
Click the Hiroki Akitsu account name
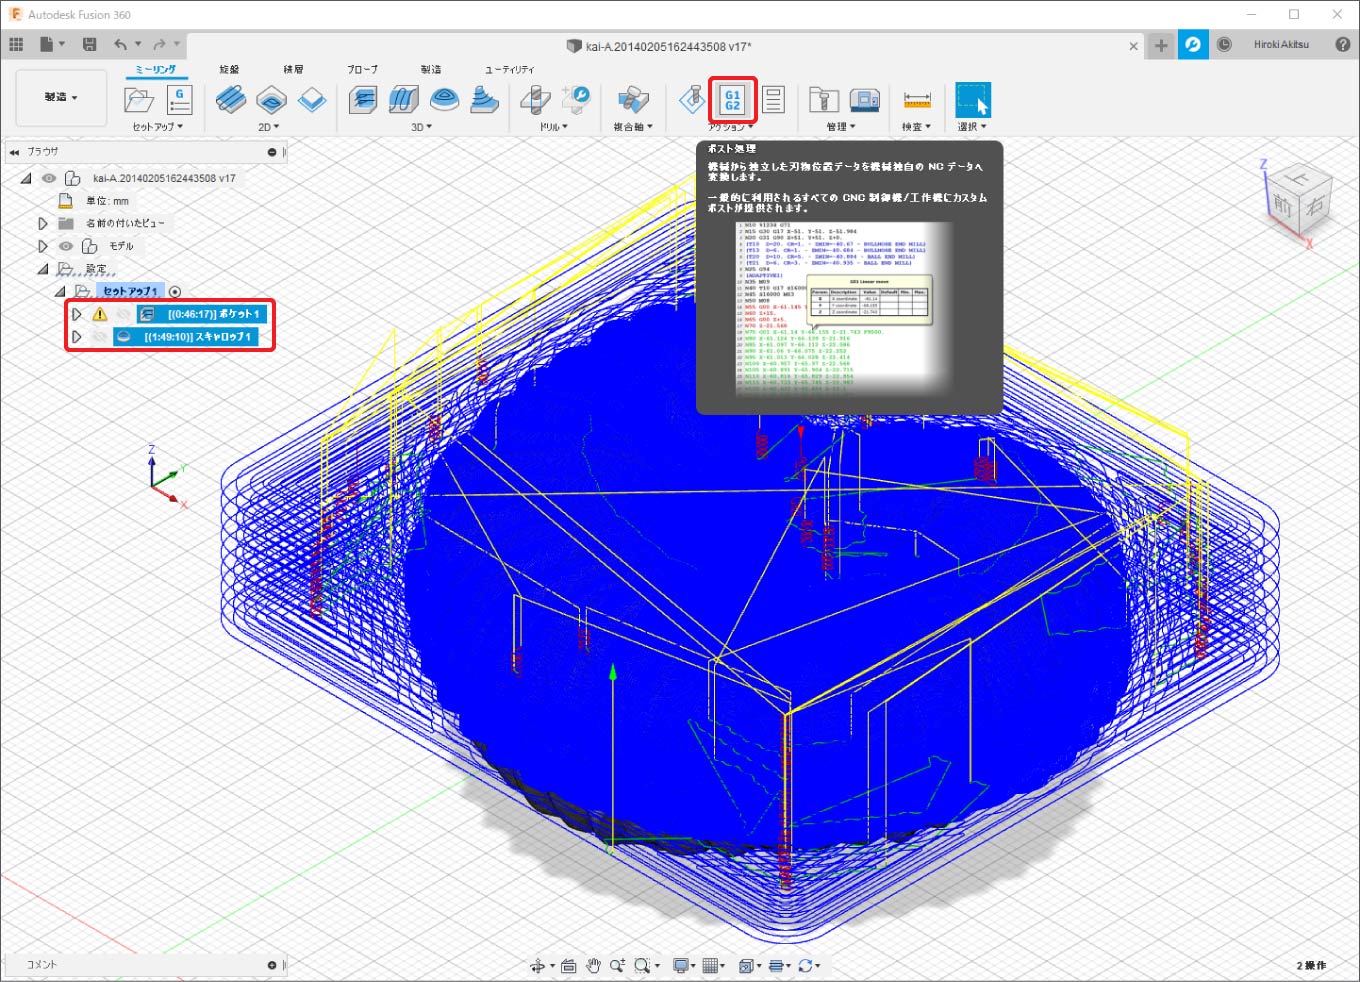[1281, 45]
